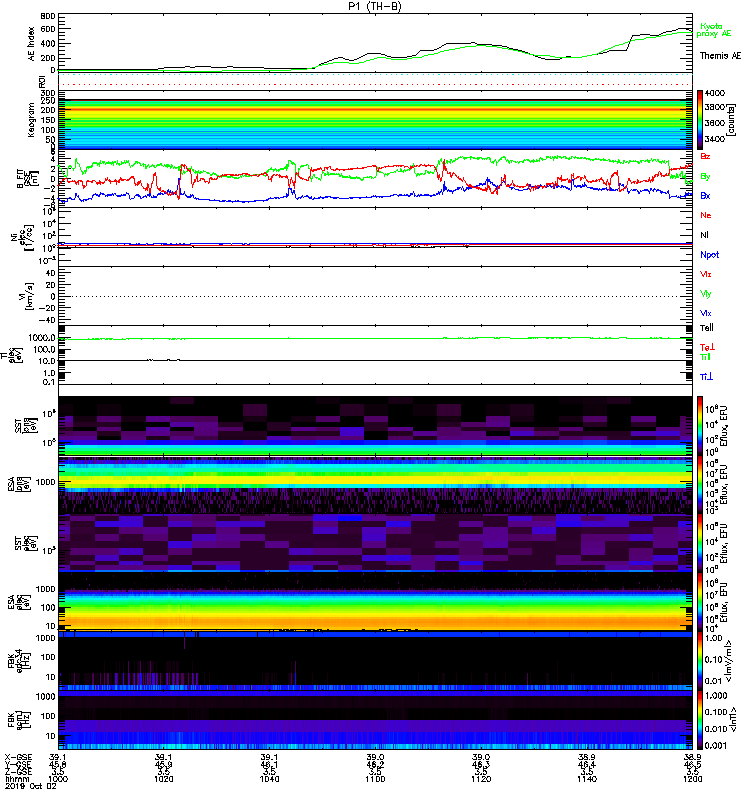Click the blue Npot legend label
Image resolution: width=750 pixels, height=800 pixels.
point(710,255)
